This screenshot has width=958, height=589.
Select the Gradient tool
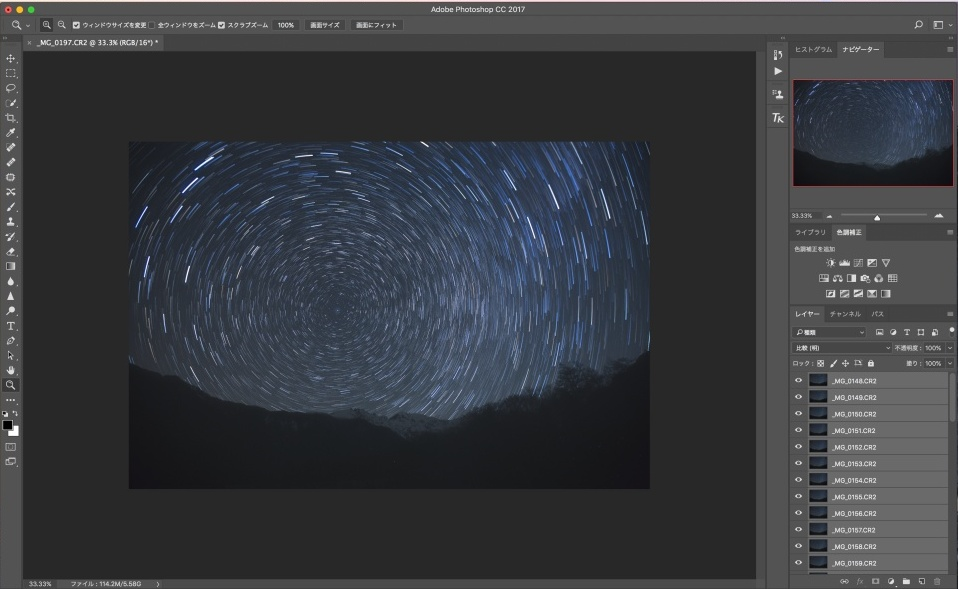pos(10,266)
